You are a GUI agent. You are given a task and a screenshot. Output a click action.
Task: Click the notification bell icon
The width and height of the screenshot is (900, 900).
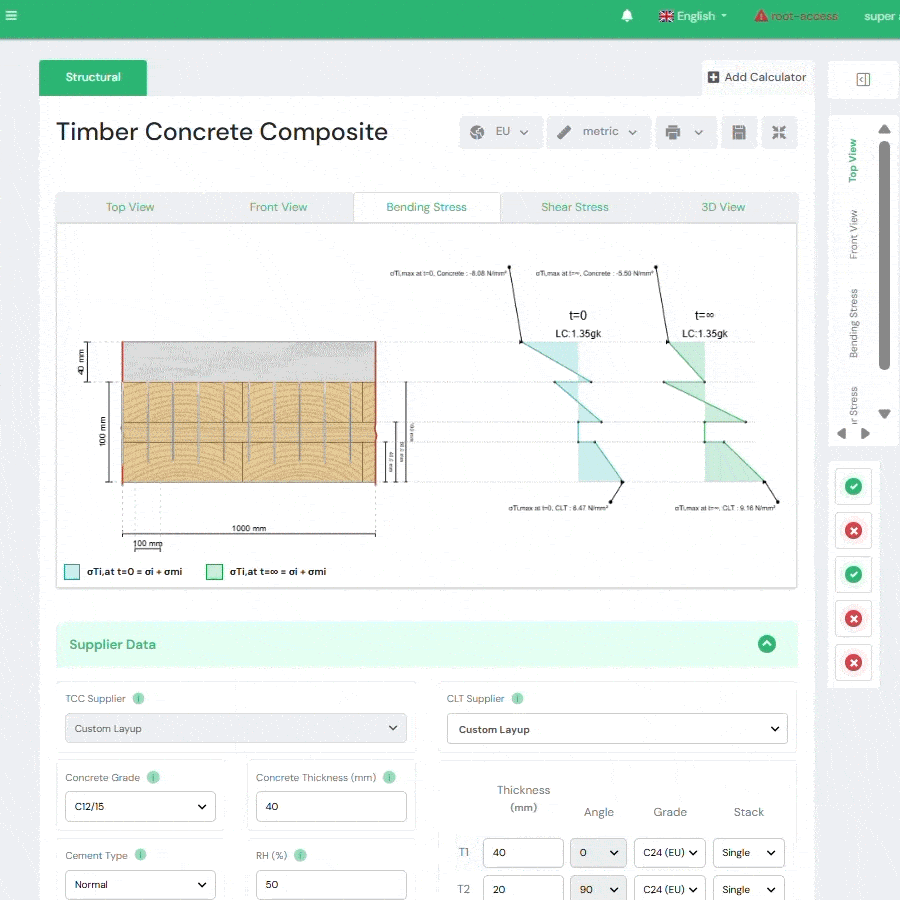627,16
